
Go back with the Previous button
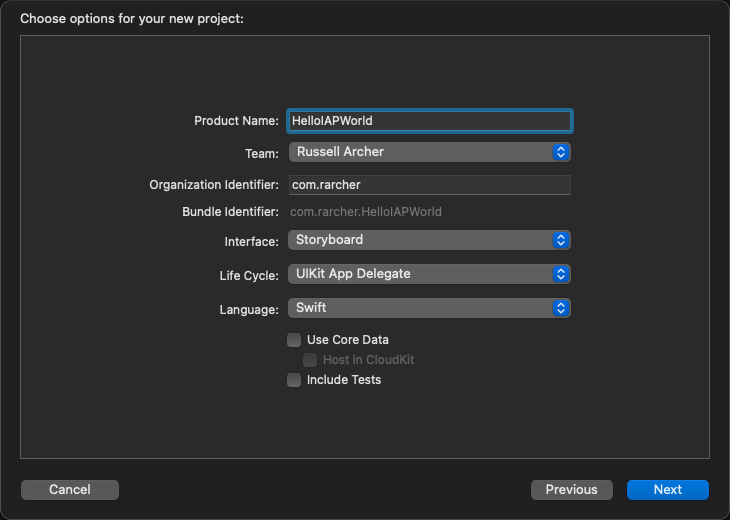[572, 490]
